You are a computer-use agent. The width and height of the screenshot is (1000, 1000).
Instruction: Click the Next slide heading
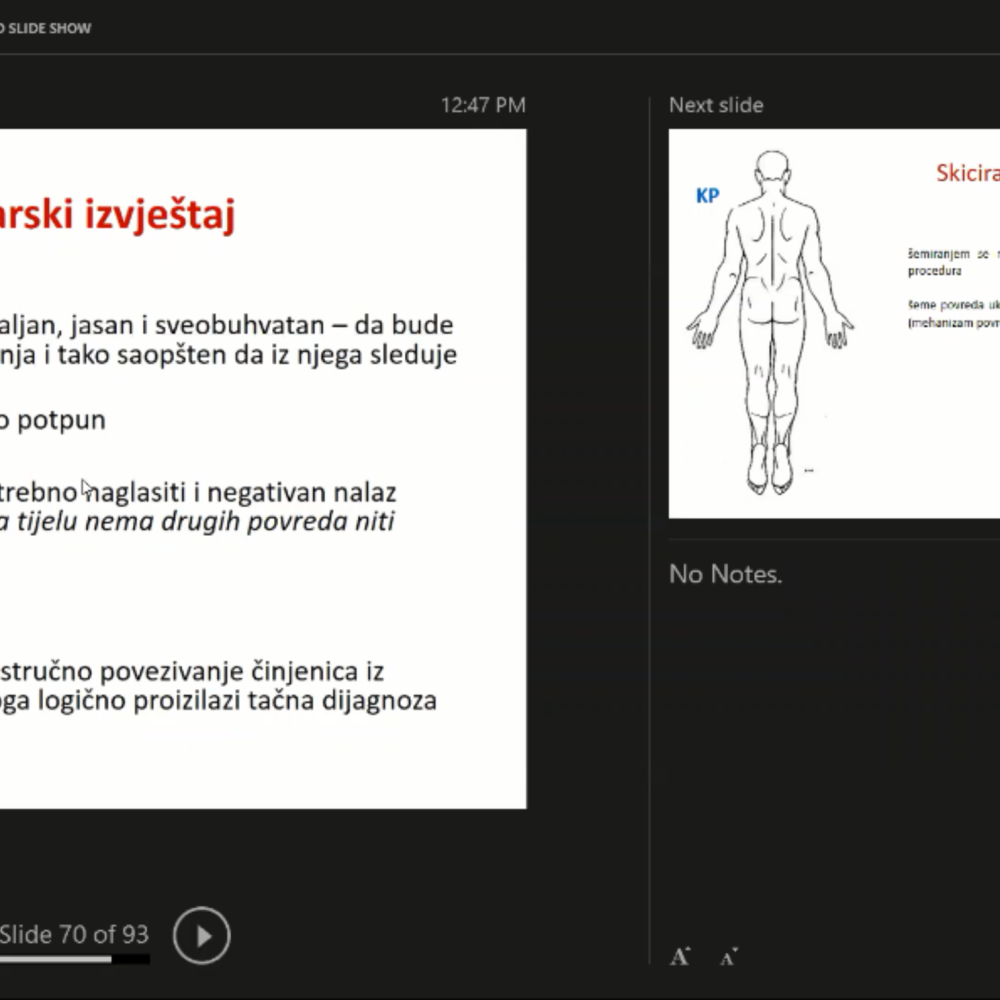[x=716, y=105]
